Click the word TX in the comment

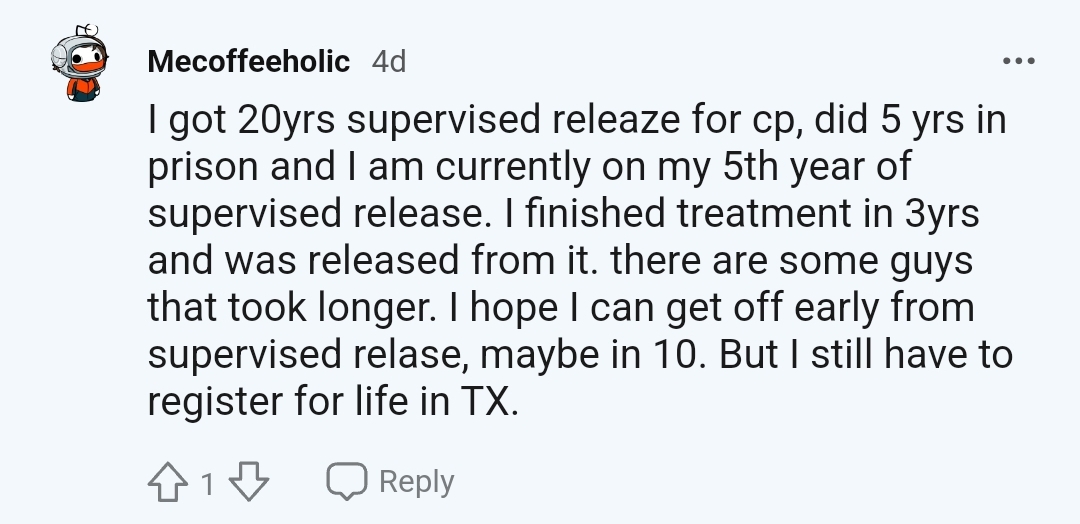coord(485,401)
